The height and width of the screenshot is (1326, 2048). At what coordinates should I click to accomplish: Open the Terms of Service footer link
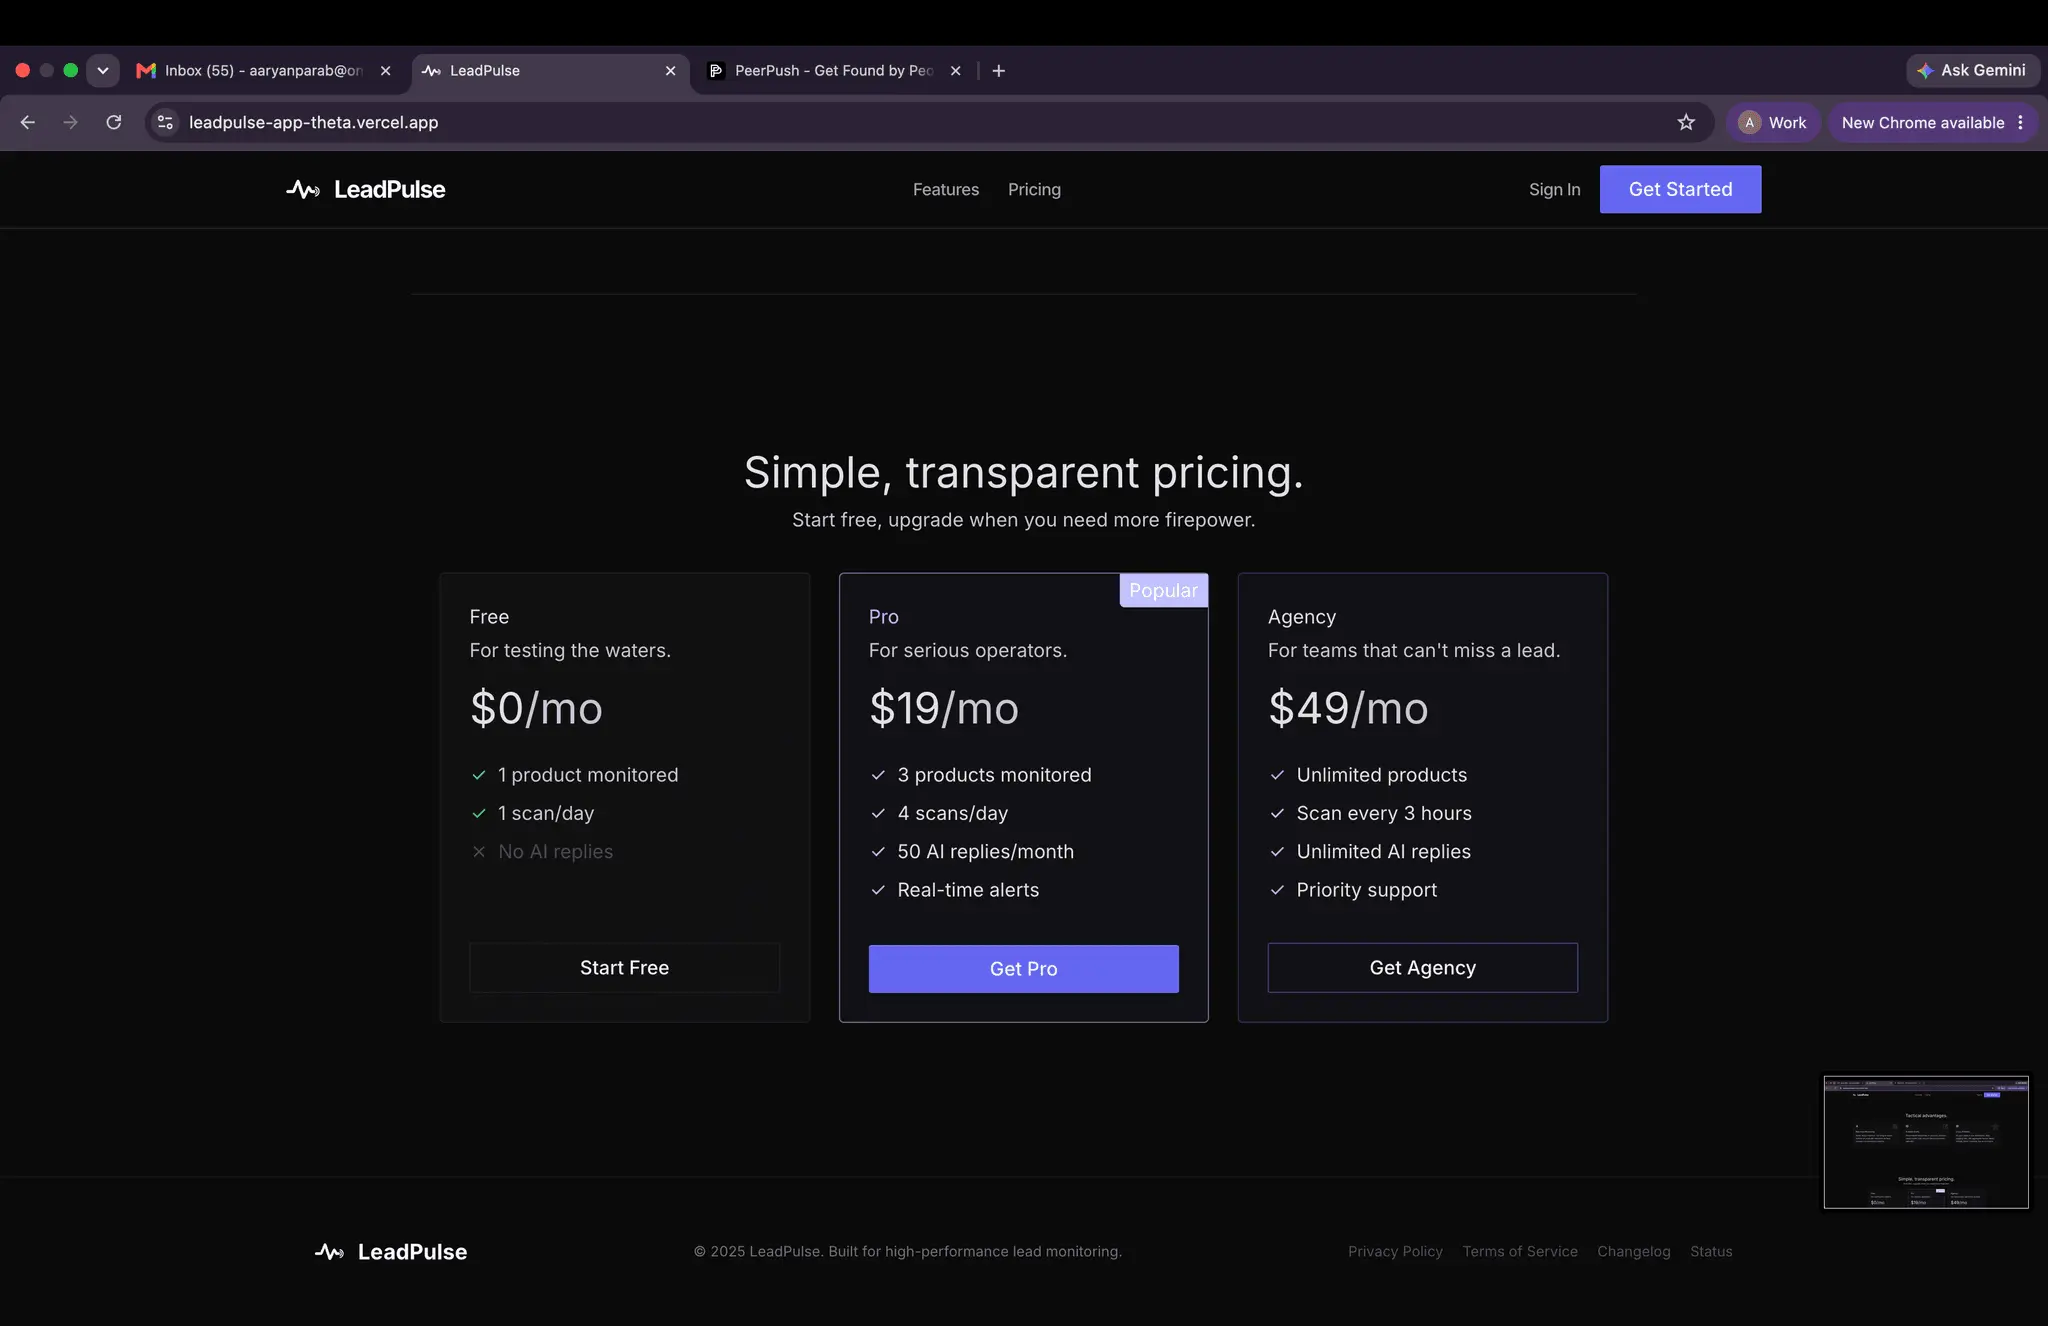[x=1520, y=1252]
